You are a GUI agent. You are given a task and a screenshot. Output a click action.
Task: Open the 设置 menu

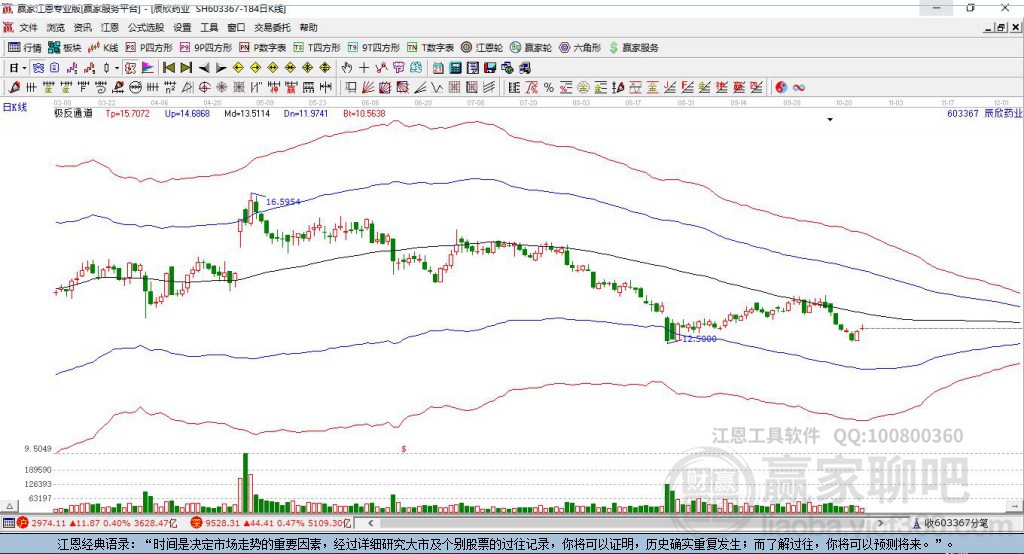(182, 27)
